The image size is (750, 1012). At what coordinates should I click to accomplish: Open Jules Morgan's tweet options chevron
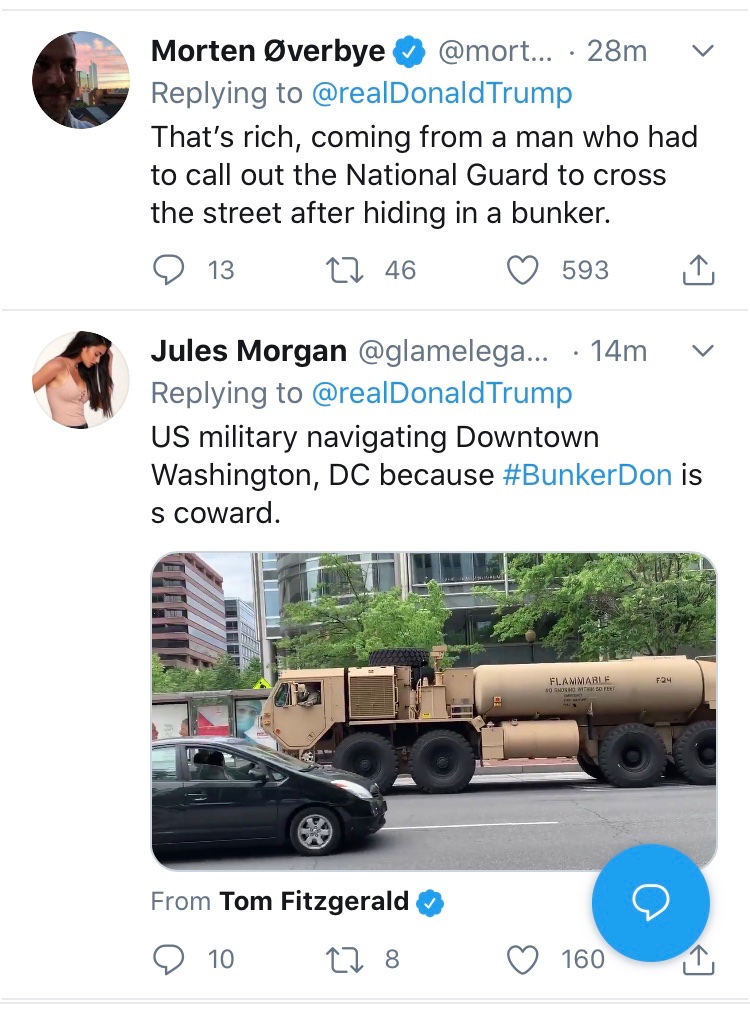703,351
